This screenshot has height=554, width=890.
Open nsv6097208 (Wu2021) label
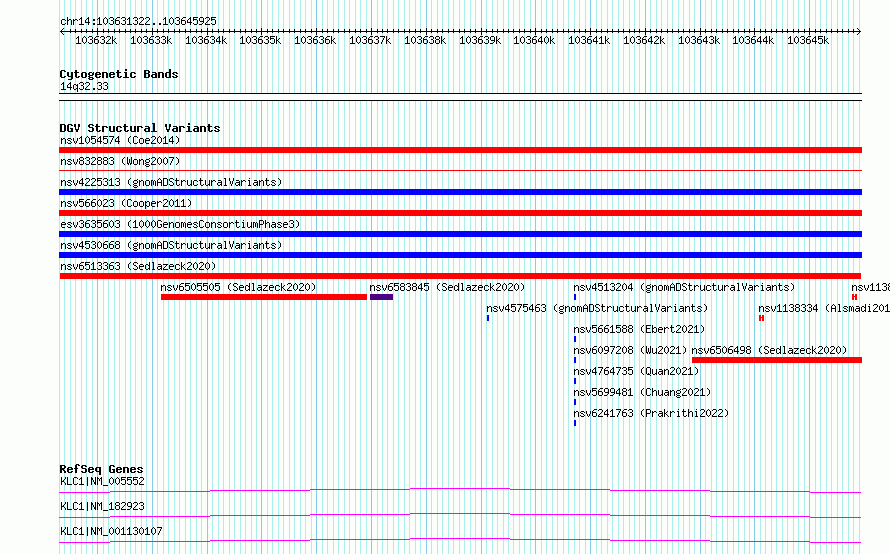[630, 350]
